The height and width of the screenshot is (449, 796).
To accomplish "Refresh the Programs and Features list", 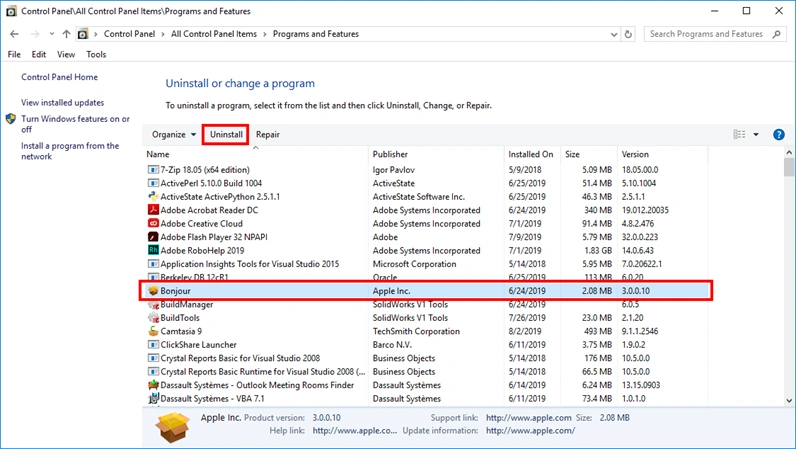I will 628,34.
